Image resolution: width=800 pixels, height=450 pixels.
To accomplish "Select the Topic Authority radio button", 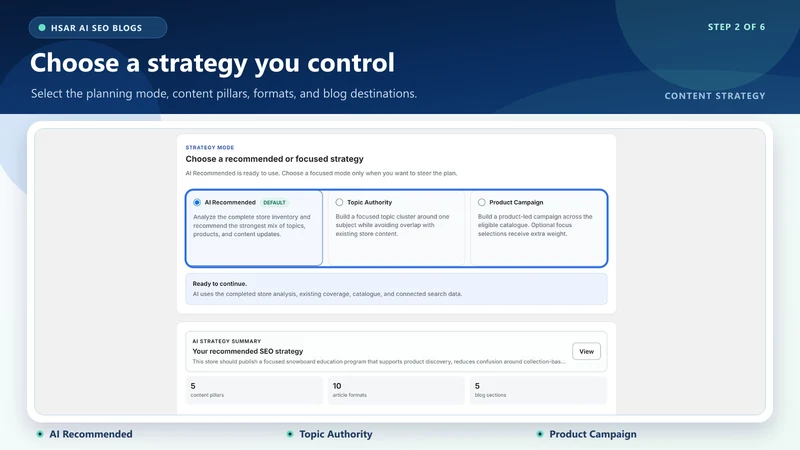I will [339, 203].
